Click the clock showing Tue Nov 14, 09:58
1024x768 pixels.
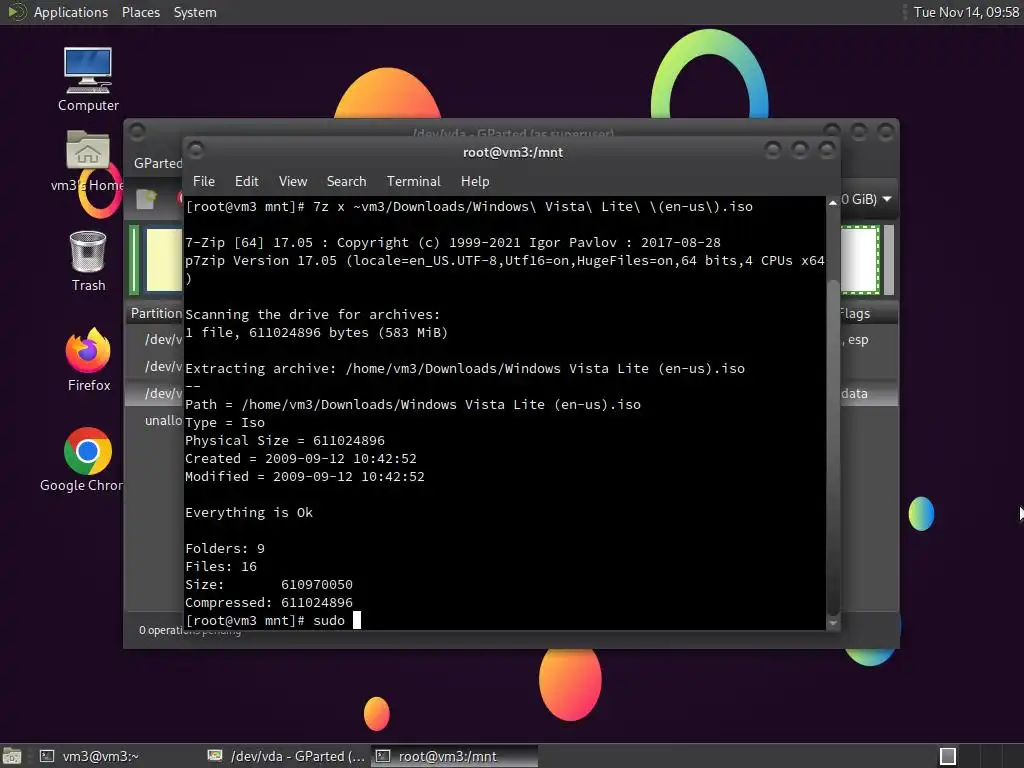966,12
